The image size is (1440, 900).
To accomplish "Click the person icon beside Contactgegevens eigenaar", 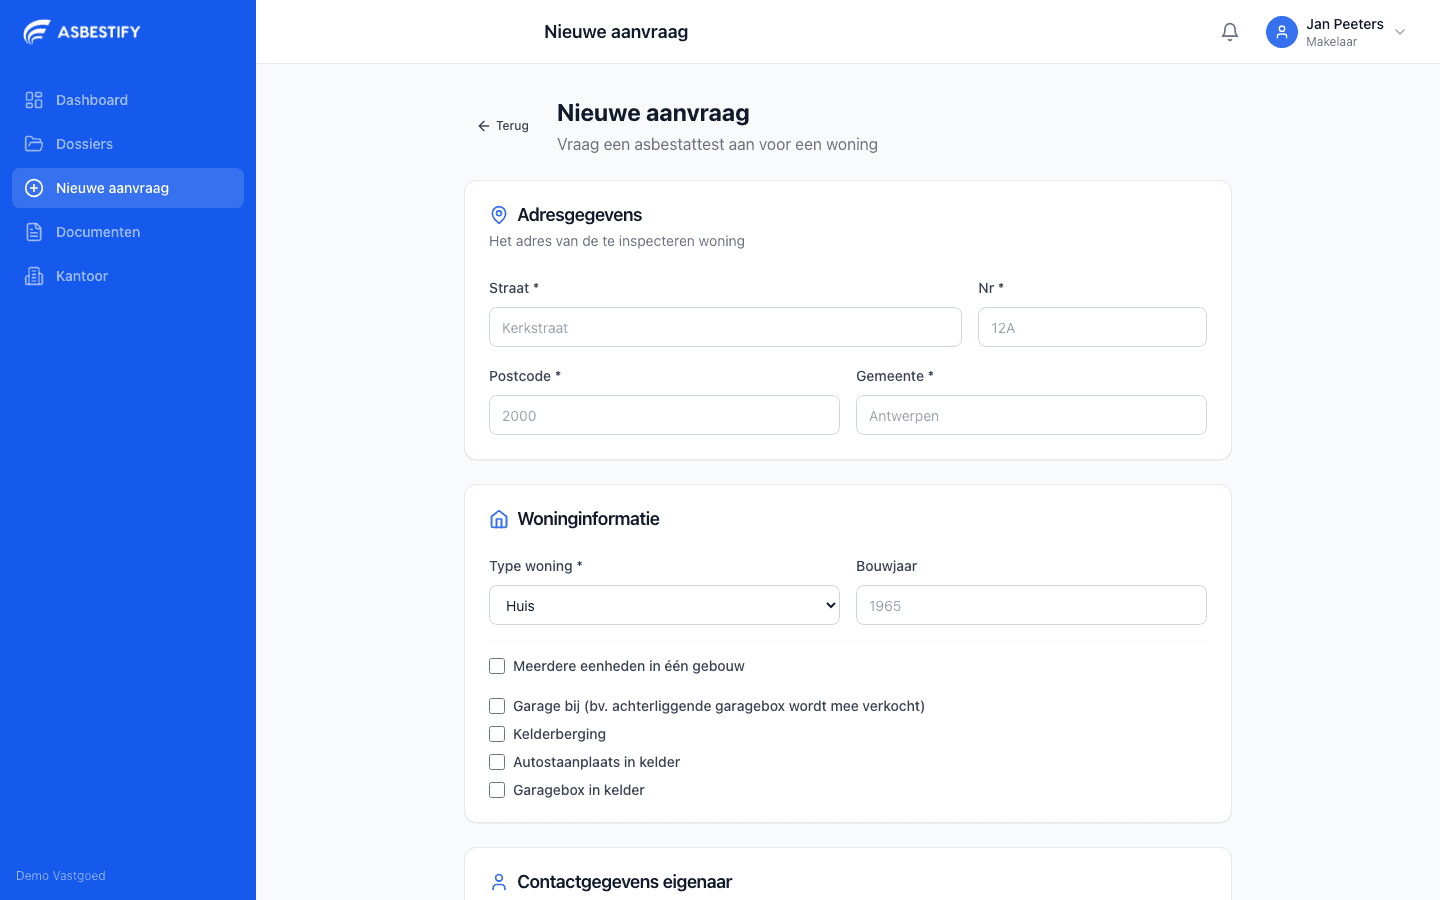I will click(499, 882).
